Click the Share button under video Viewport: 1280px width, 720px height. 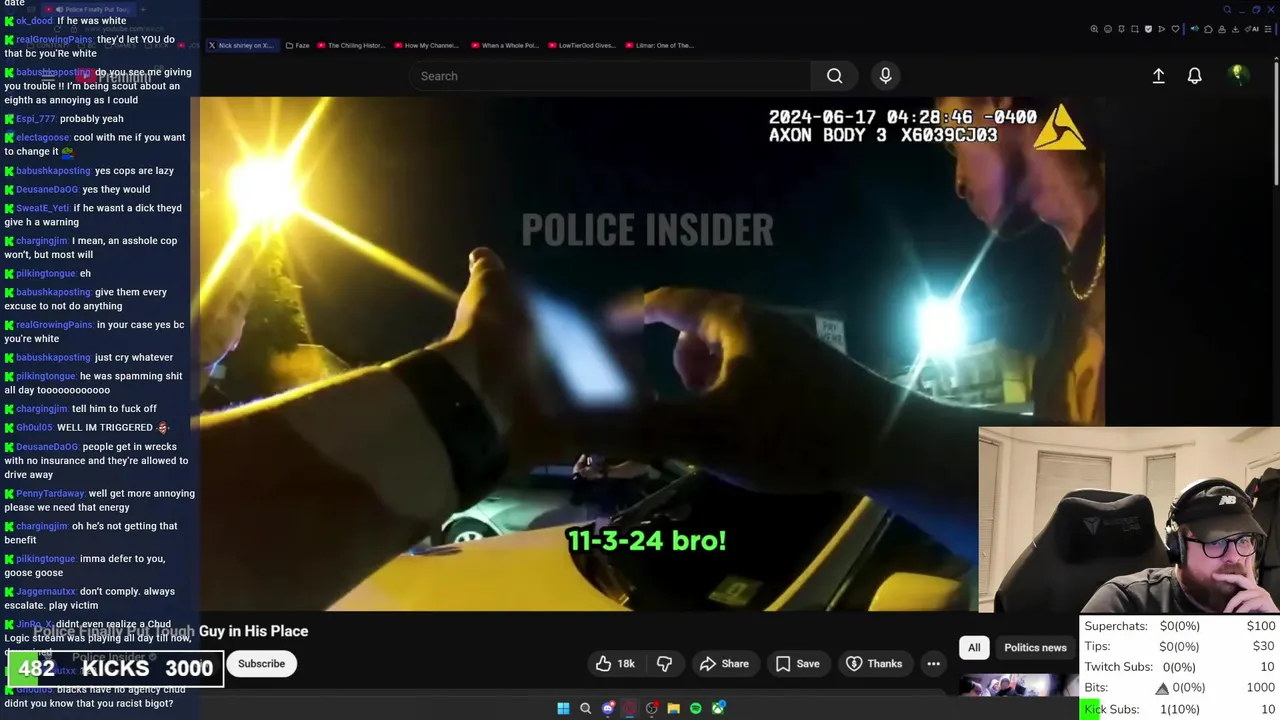(724, 663)
